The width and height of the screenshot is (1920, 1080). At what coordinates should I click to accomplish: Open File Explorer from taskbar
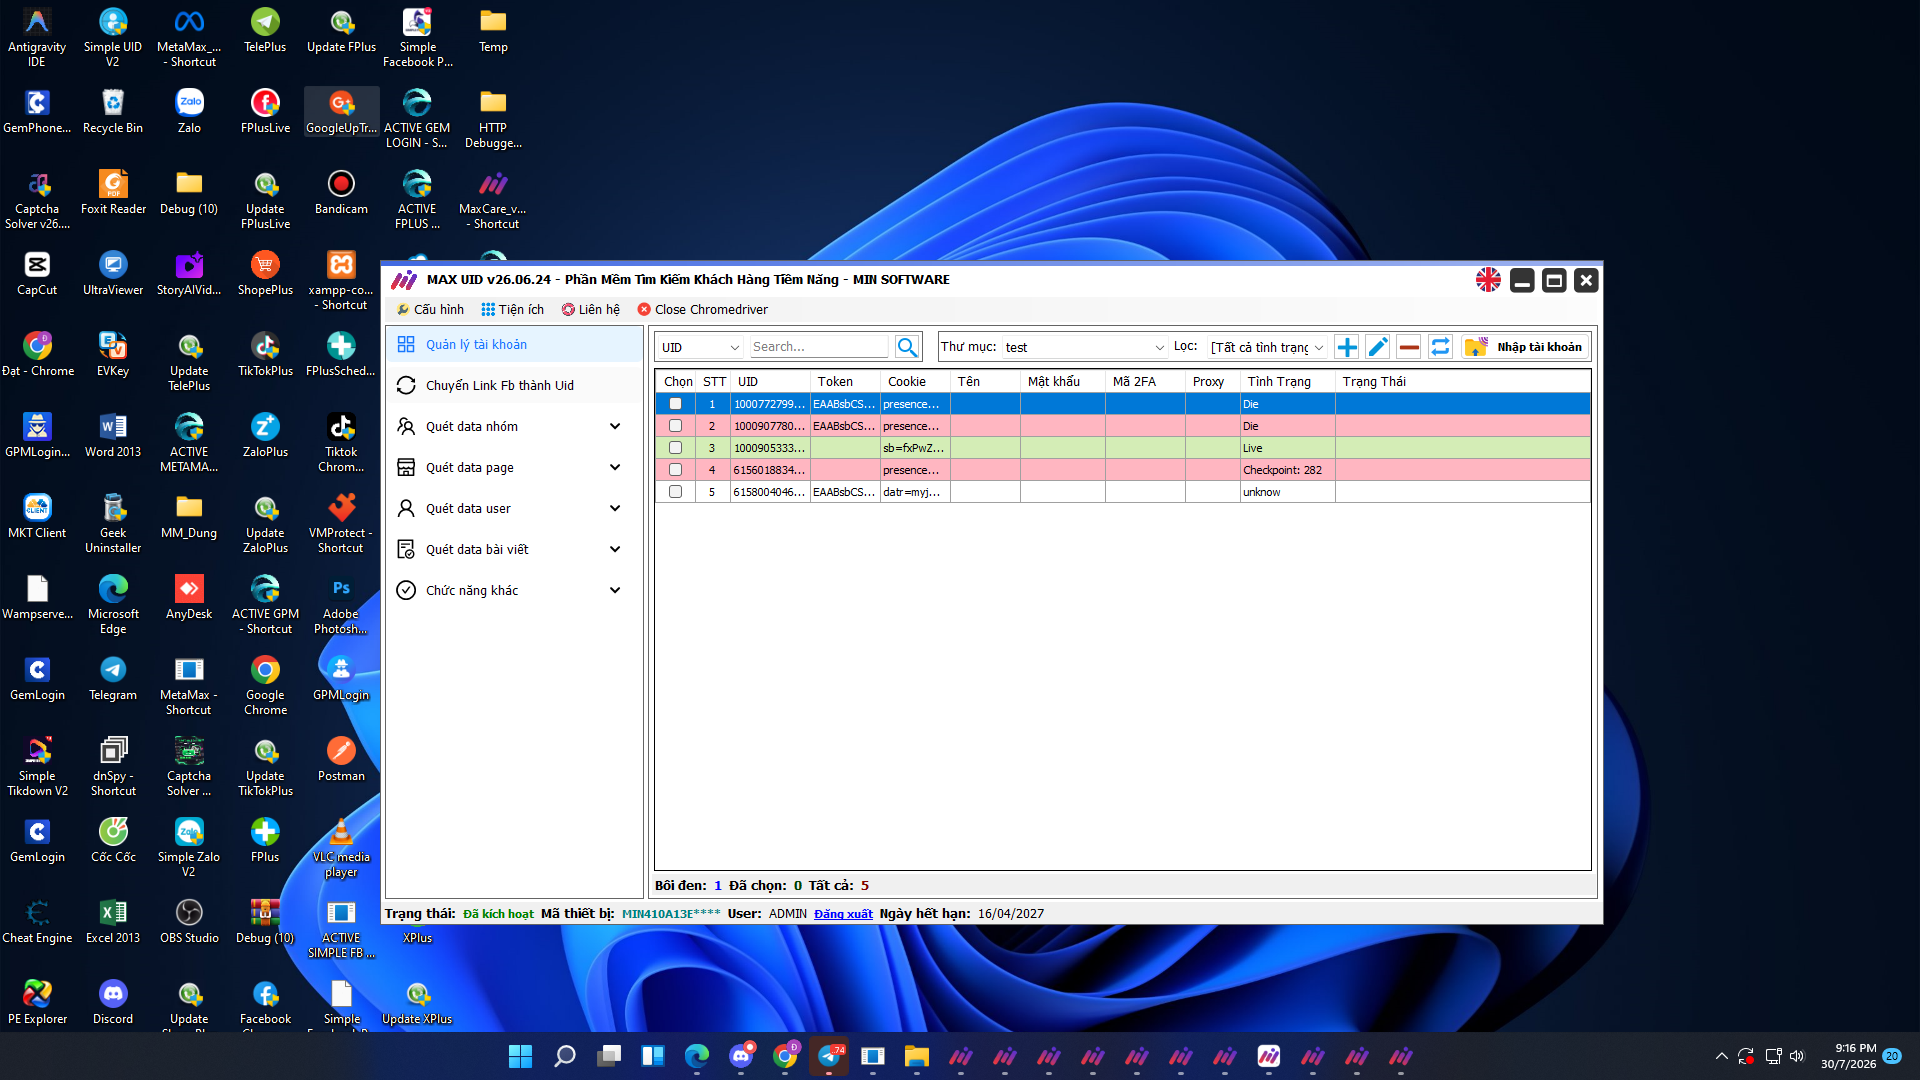916,1056
